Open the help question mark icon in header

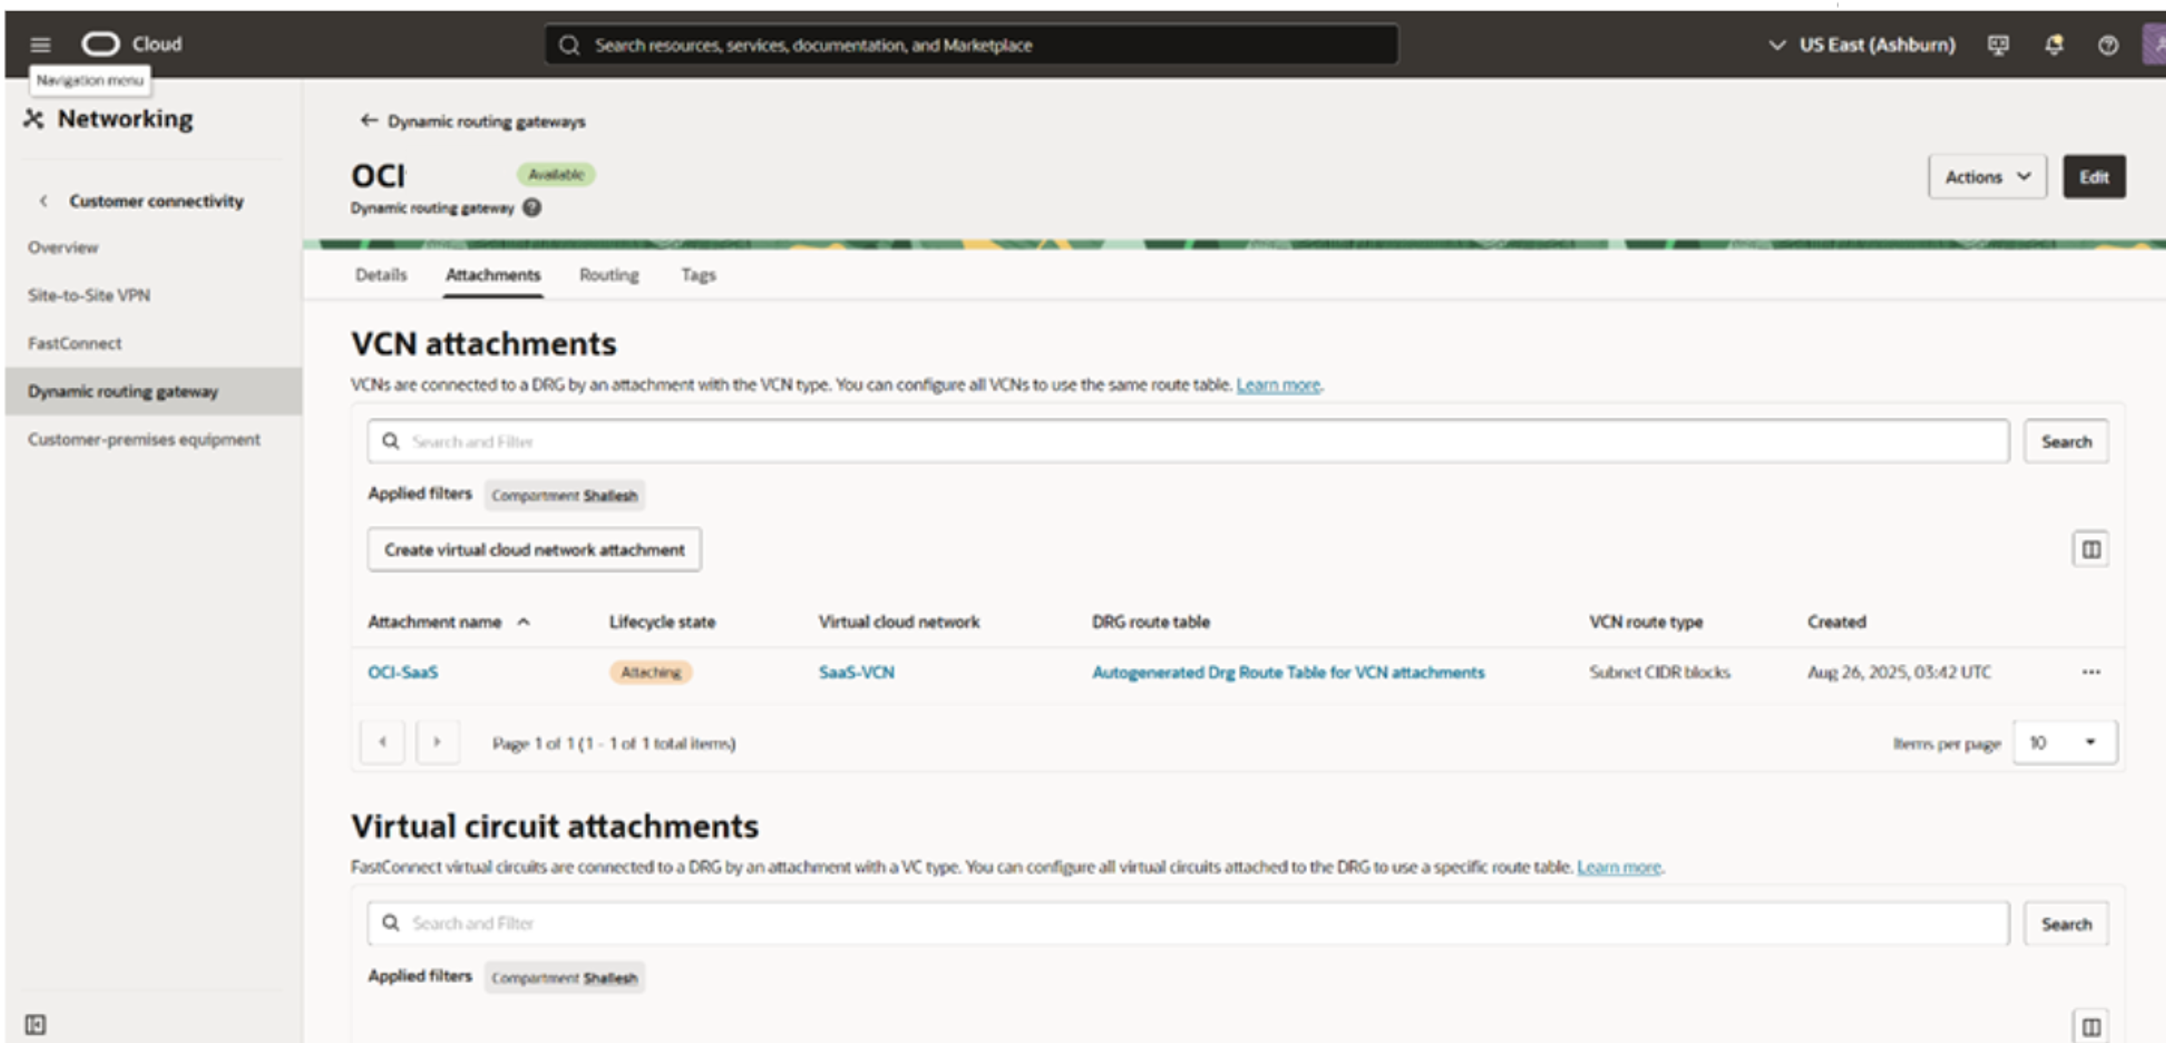tap(2107, 45)
